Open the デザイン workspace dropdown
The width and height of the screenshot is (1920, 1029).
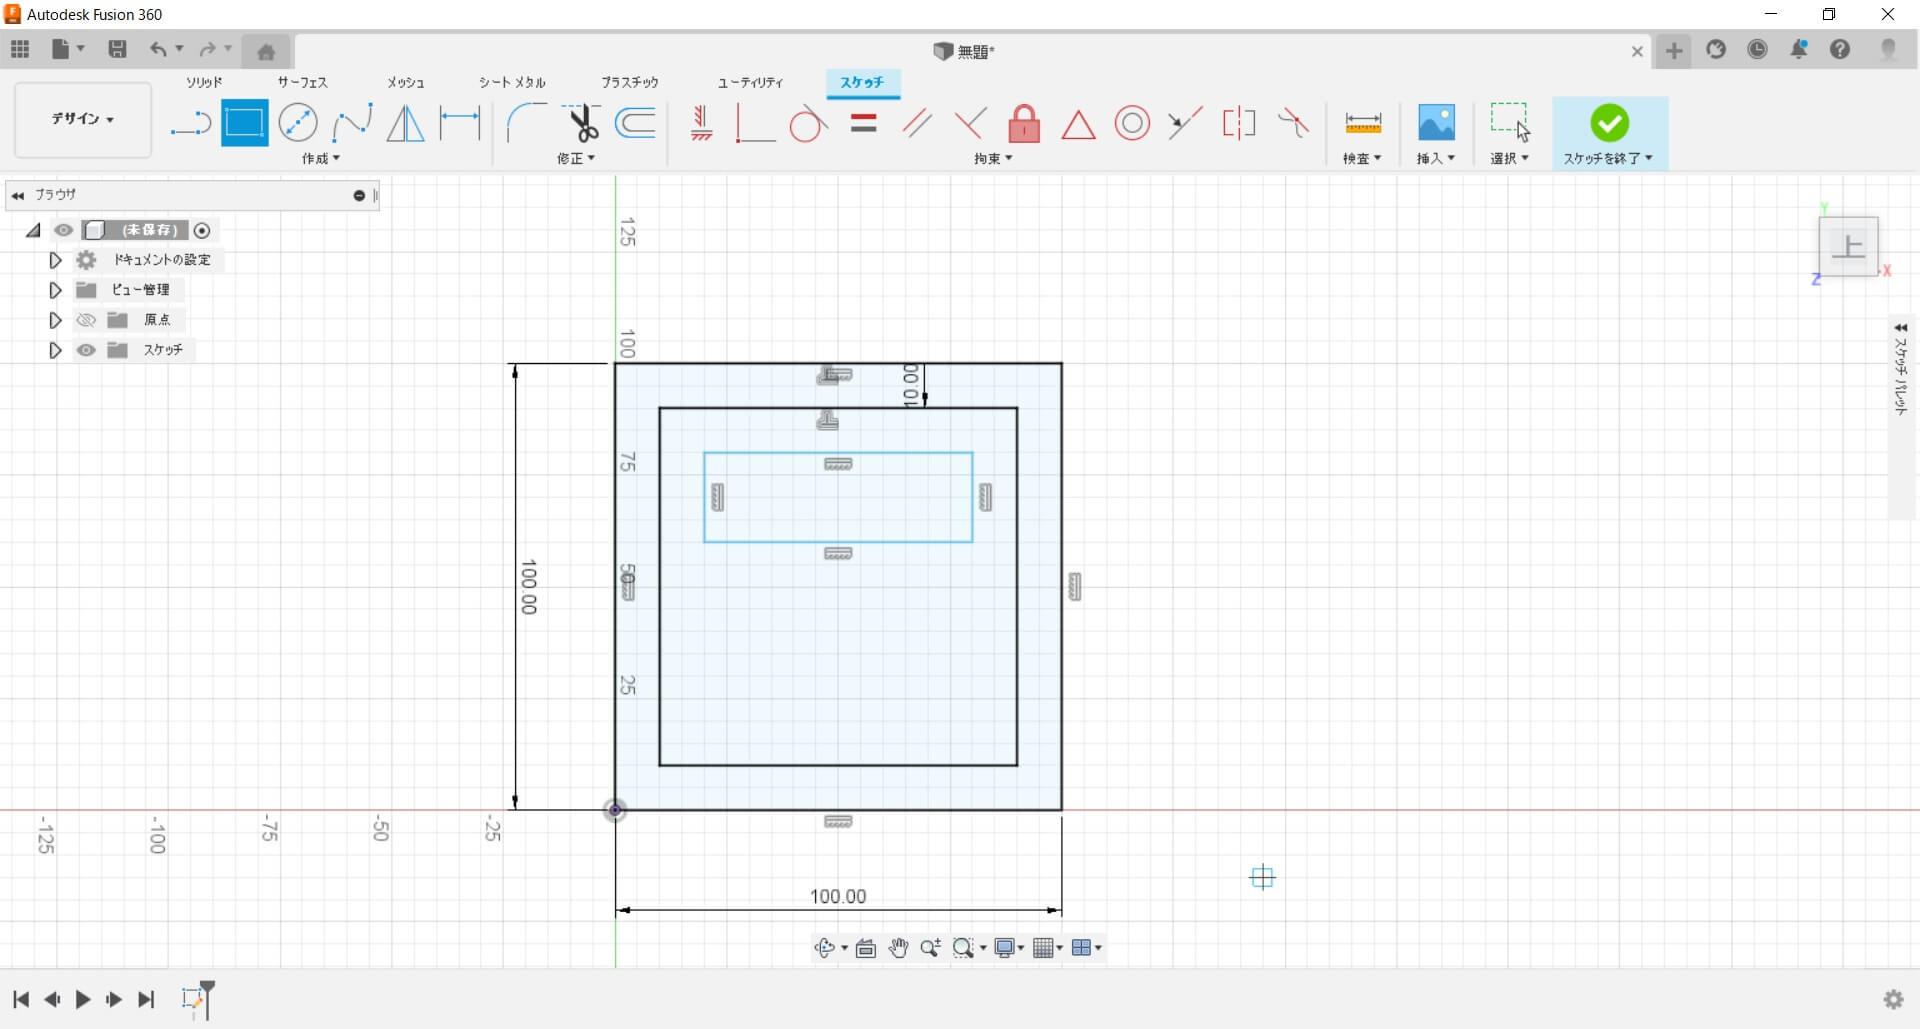pos(83,119)
